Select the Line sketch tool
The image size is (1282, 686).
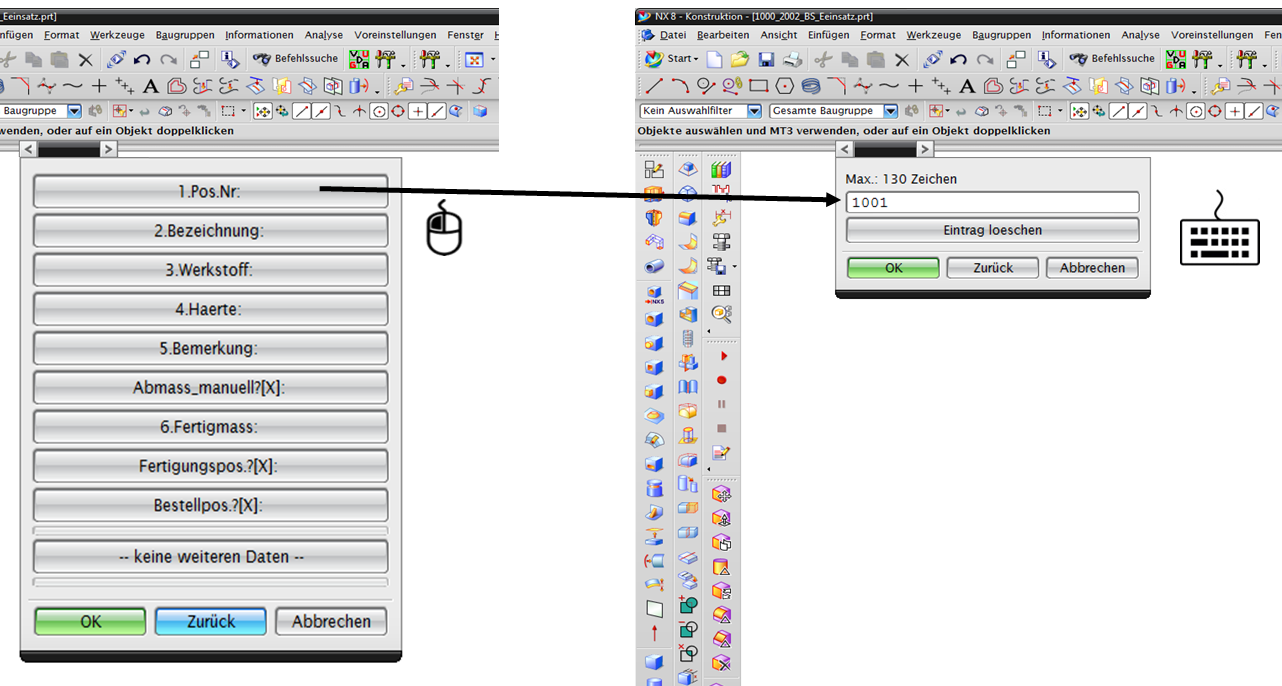[654, 86]
